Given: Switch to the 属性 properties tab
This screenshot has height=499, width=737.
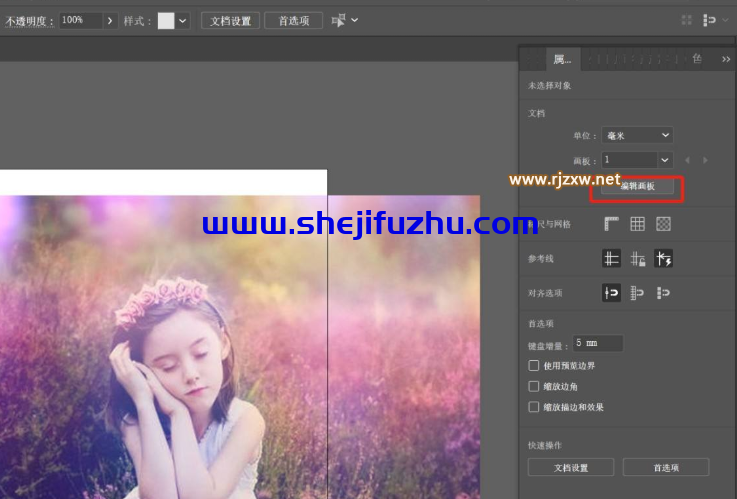Looking at the screenshot, I should click(x=562, y=59).
